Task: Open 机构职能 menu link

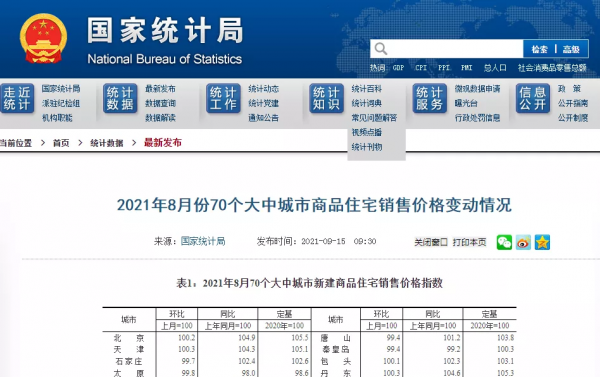Action: 57,118
